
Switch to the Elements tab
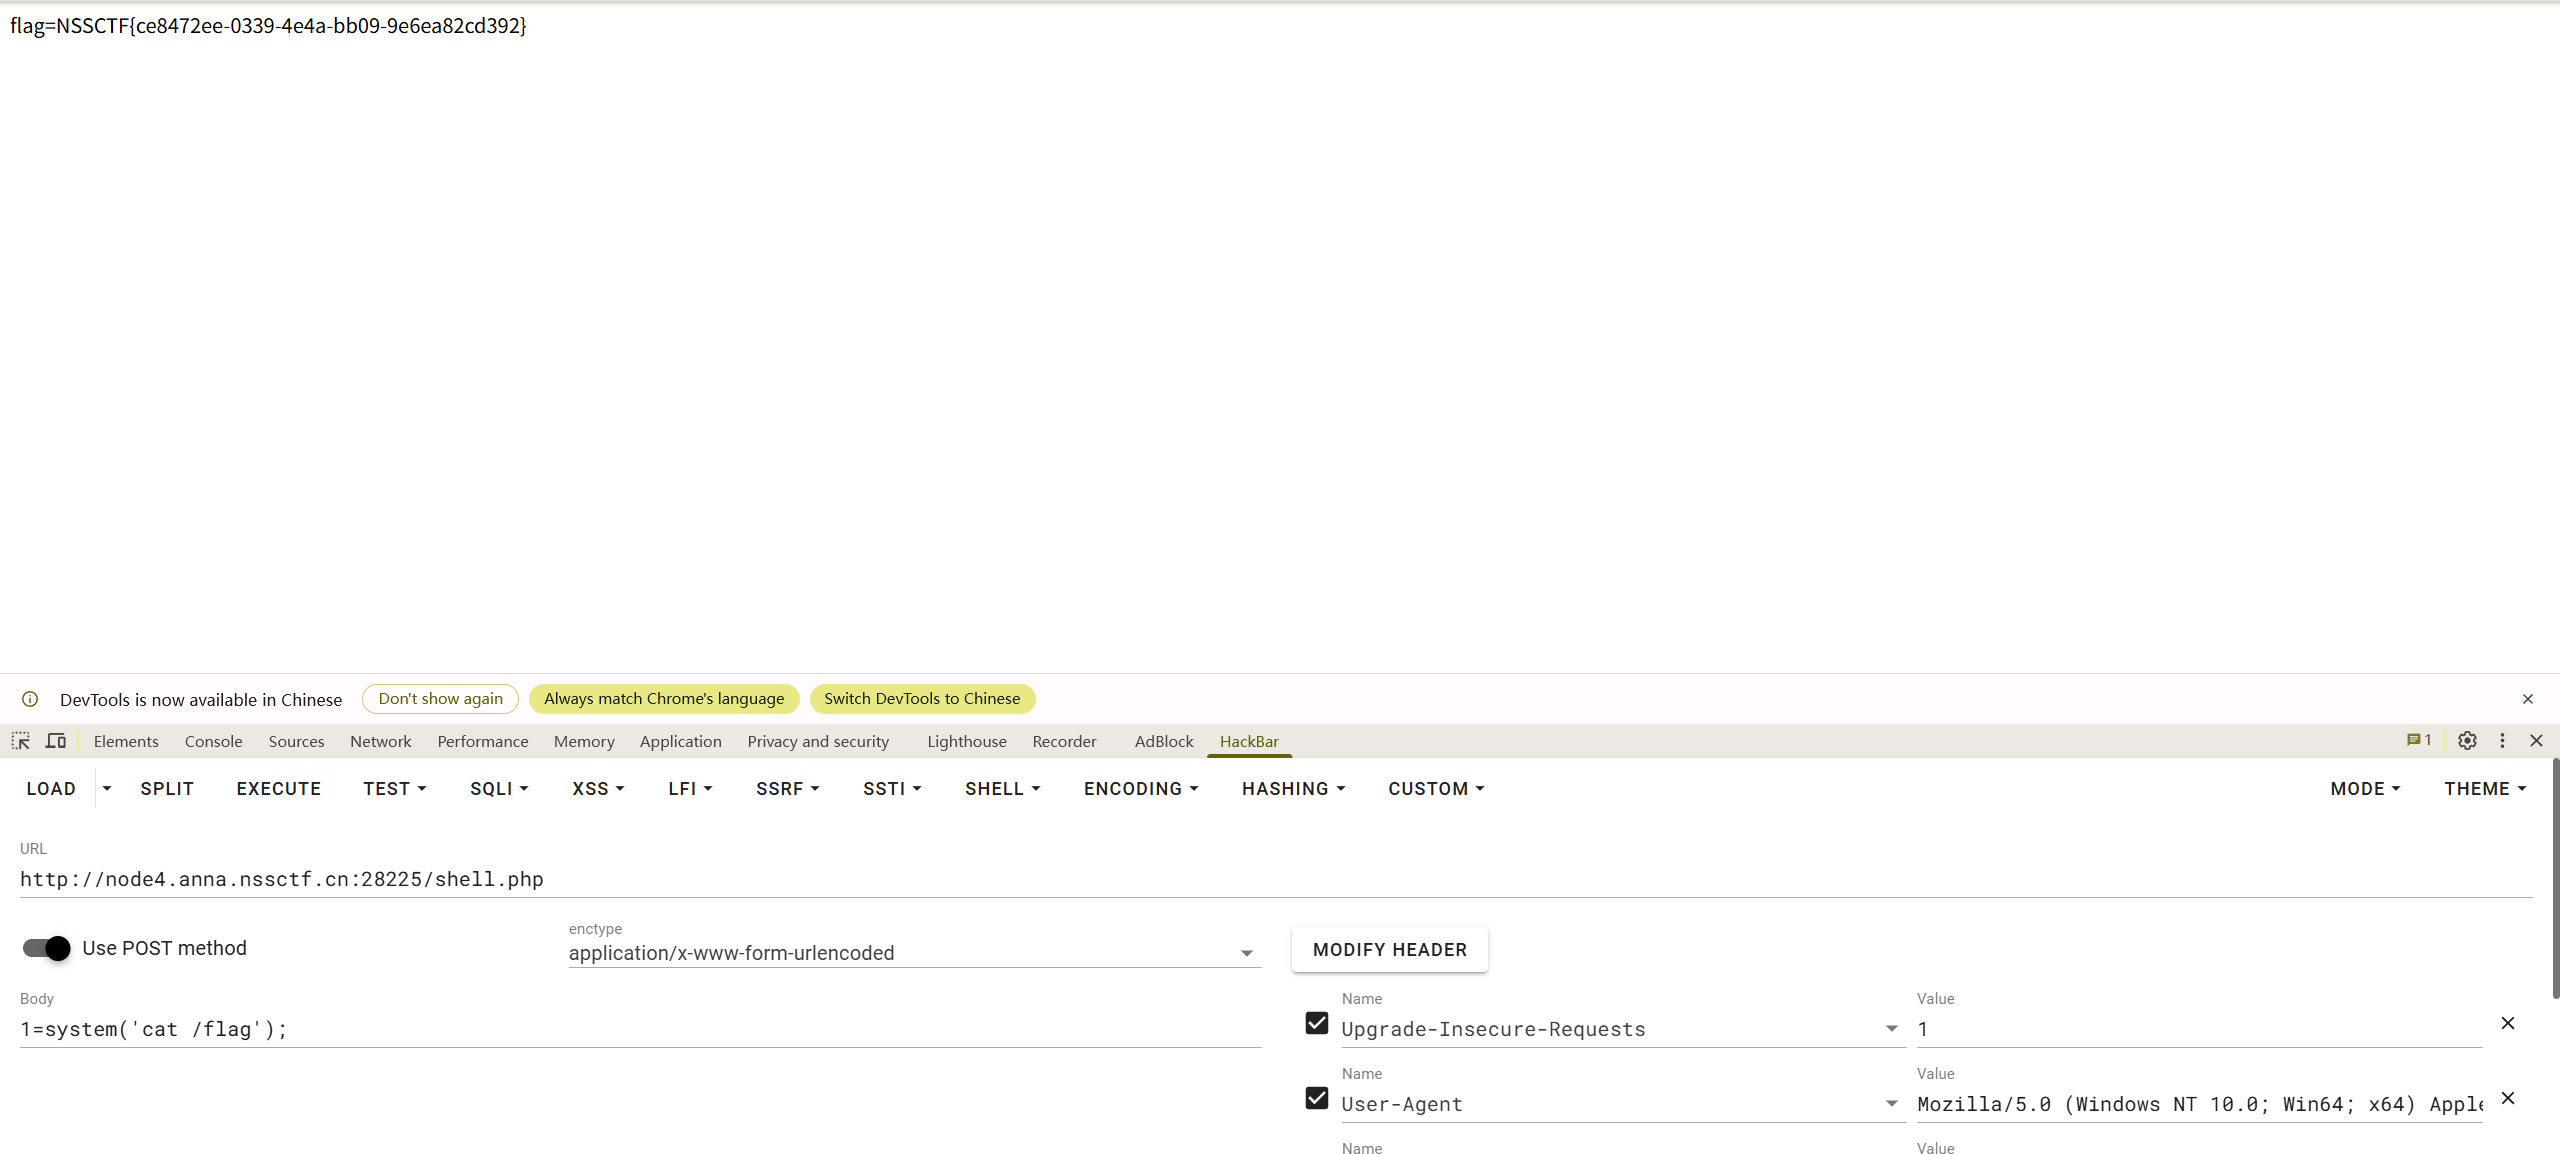pos(126,741)
